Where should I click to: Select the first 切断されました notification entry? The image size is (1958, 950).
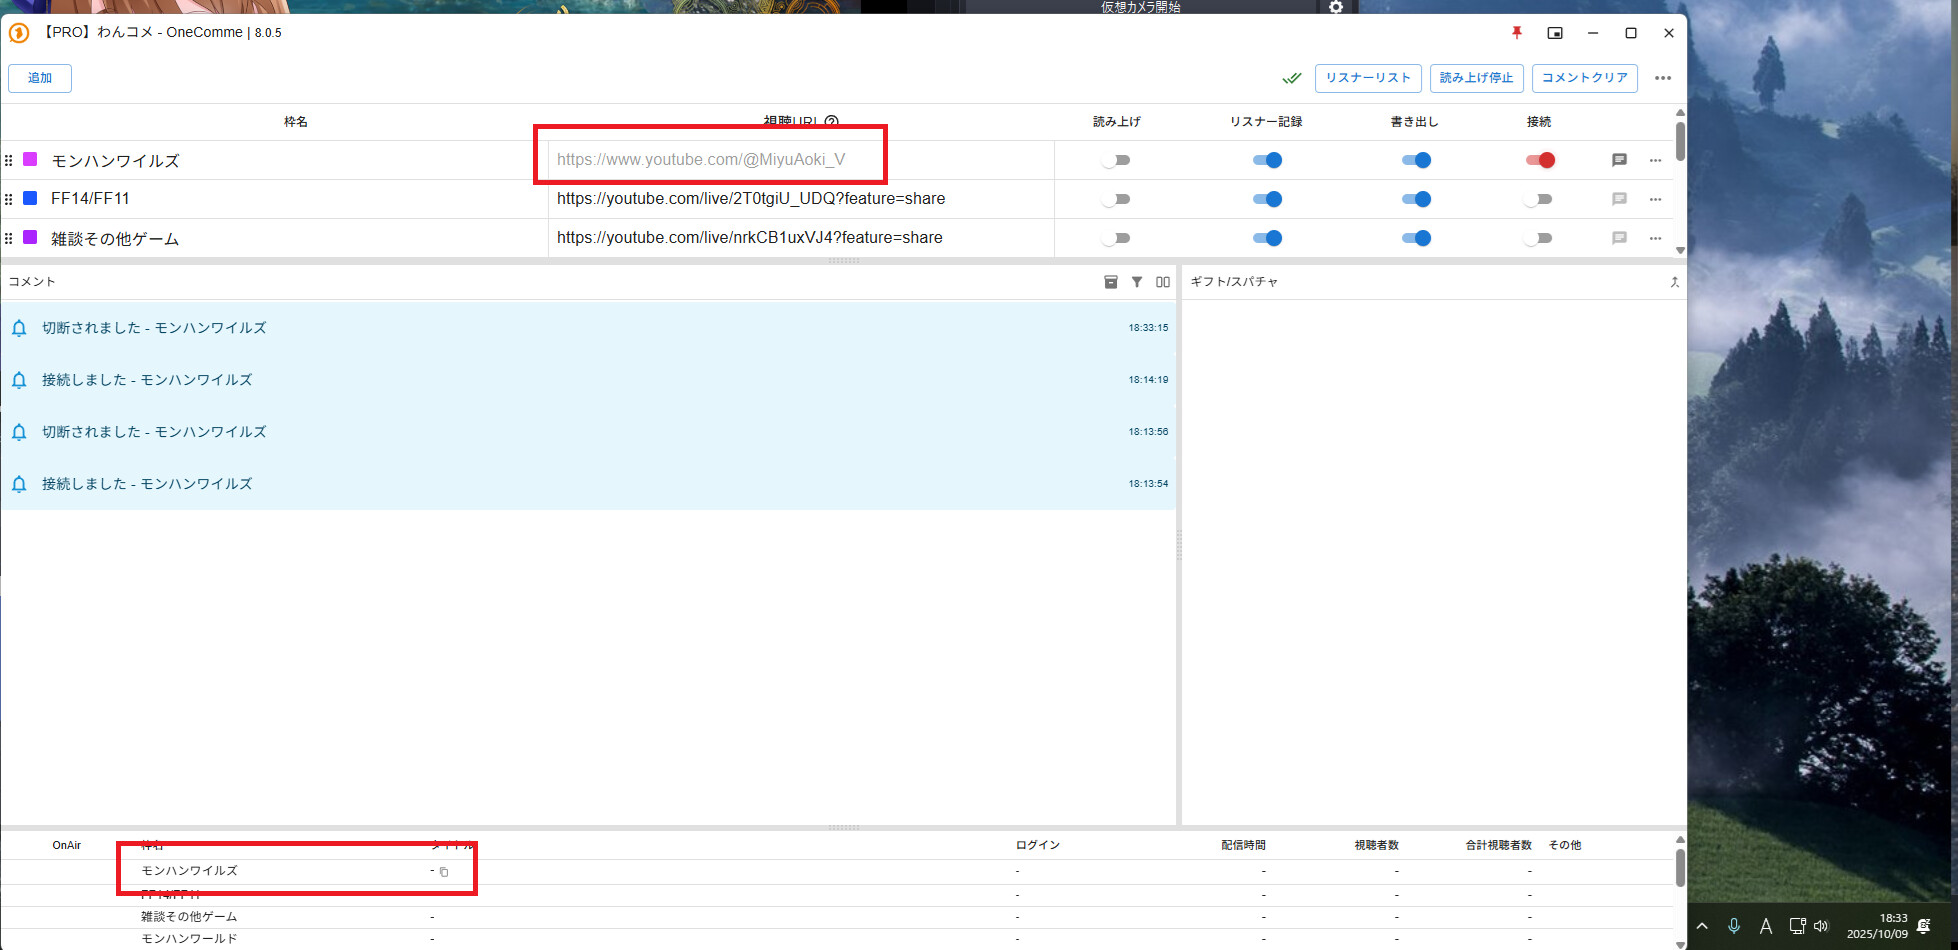[x=154, y=328]
